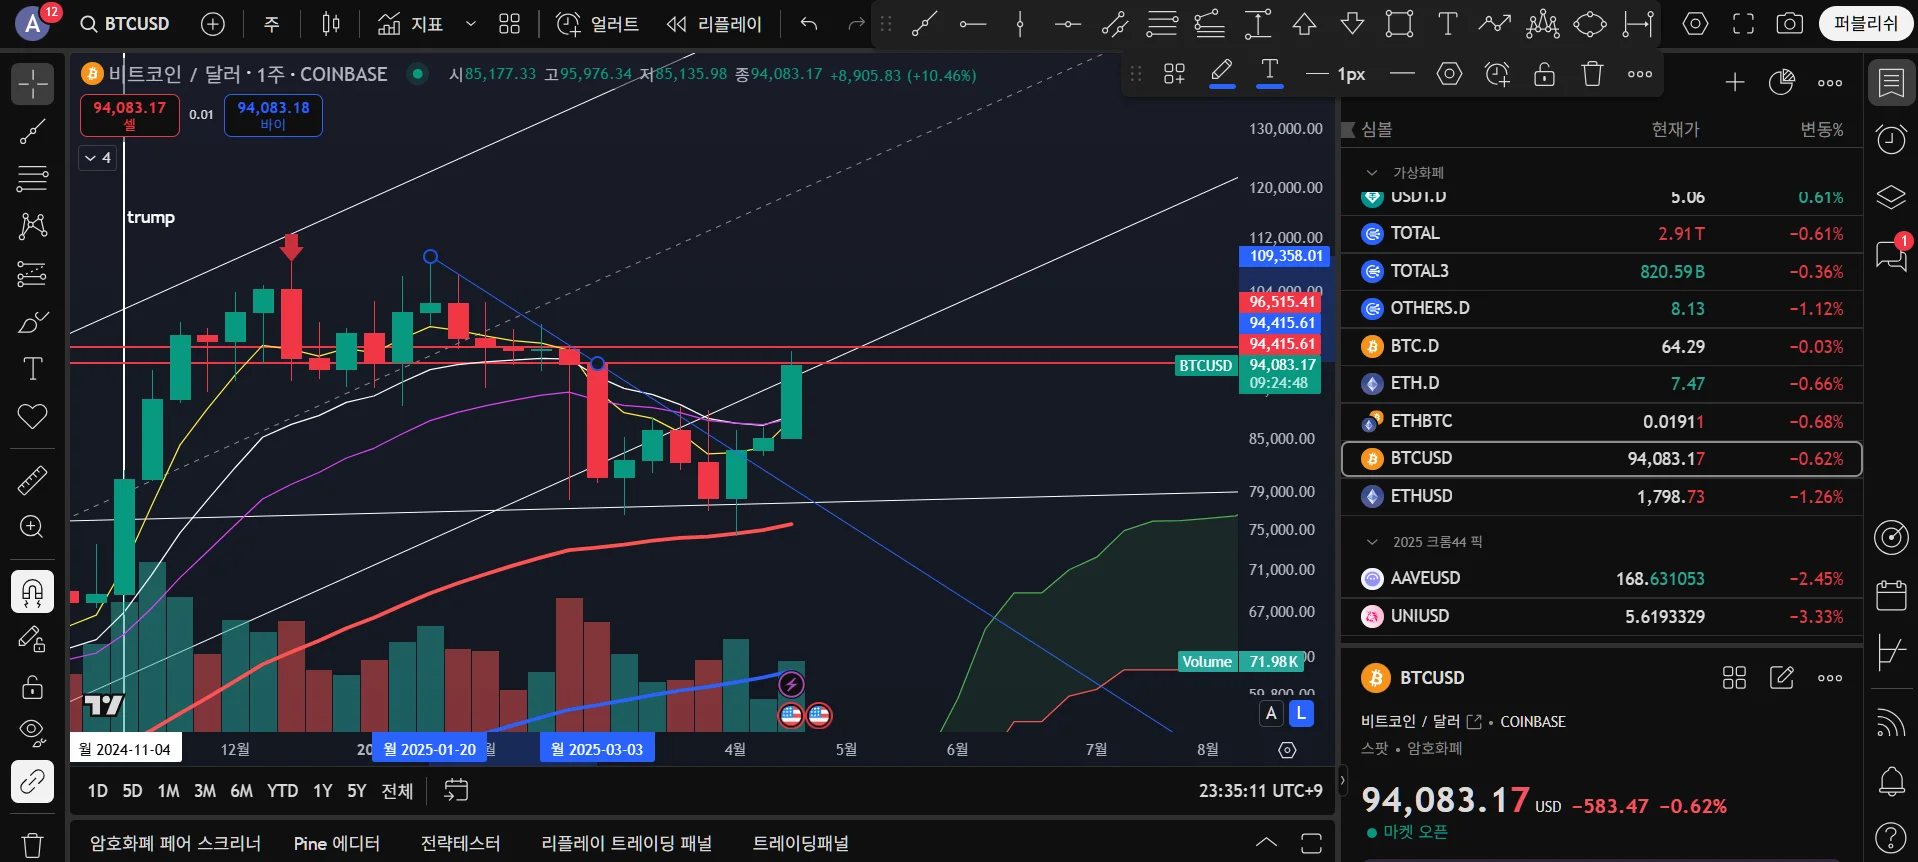
Task: Select the fib retracement favorite tool
Action: tap(1162, 24)
